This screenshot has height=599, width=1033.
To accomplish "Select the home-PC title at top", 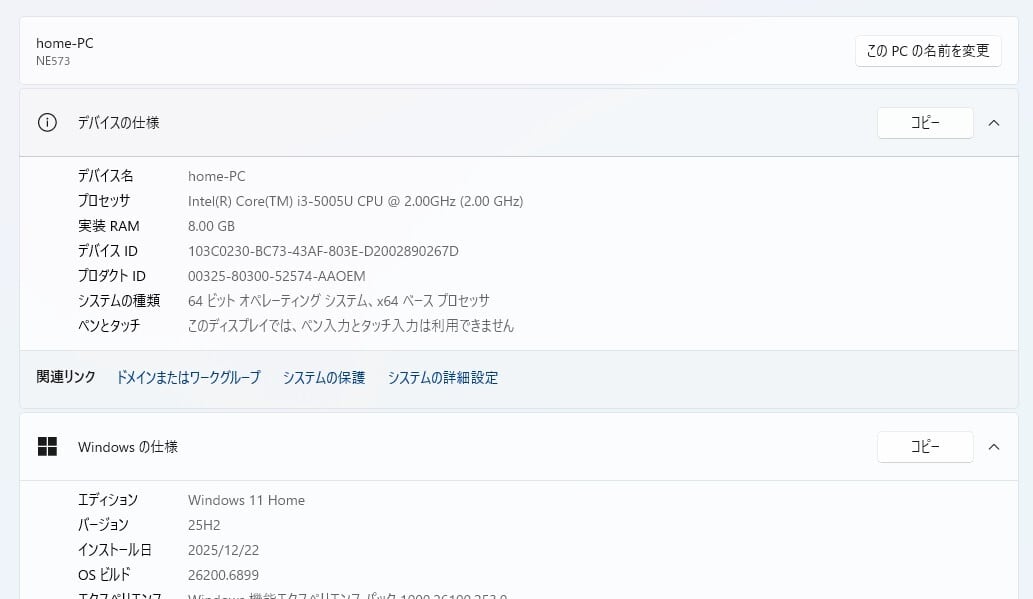I will pyautogui.click(x=65, y=43).
